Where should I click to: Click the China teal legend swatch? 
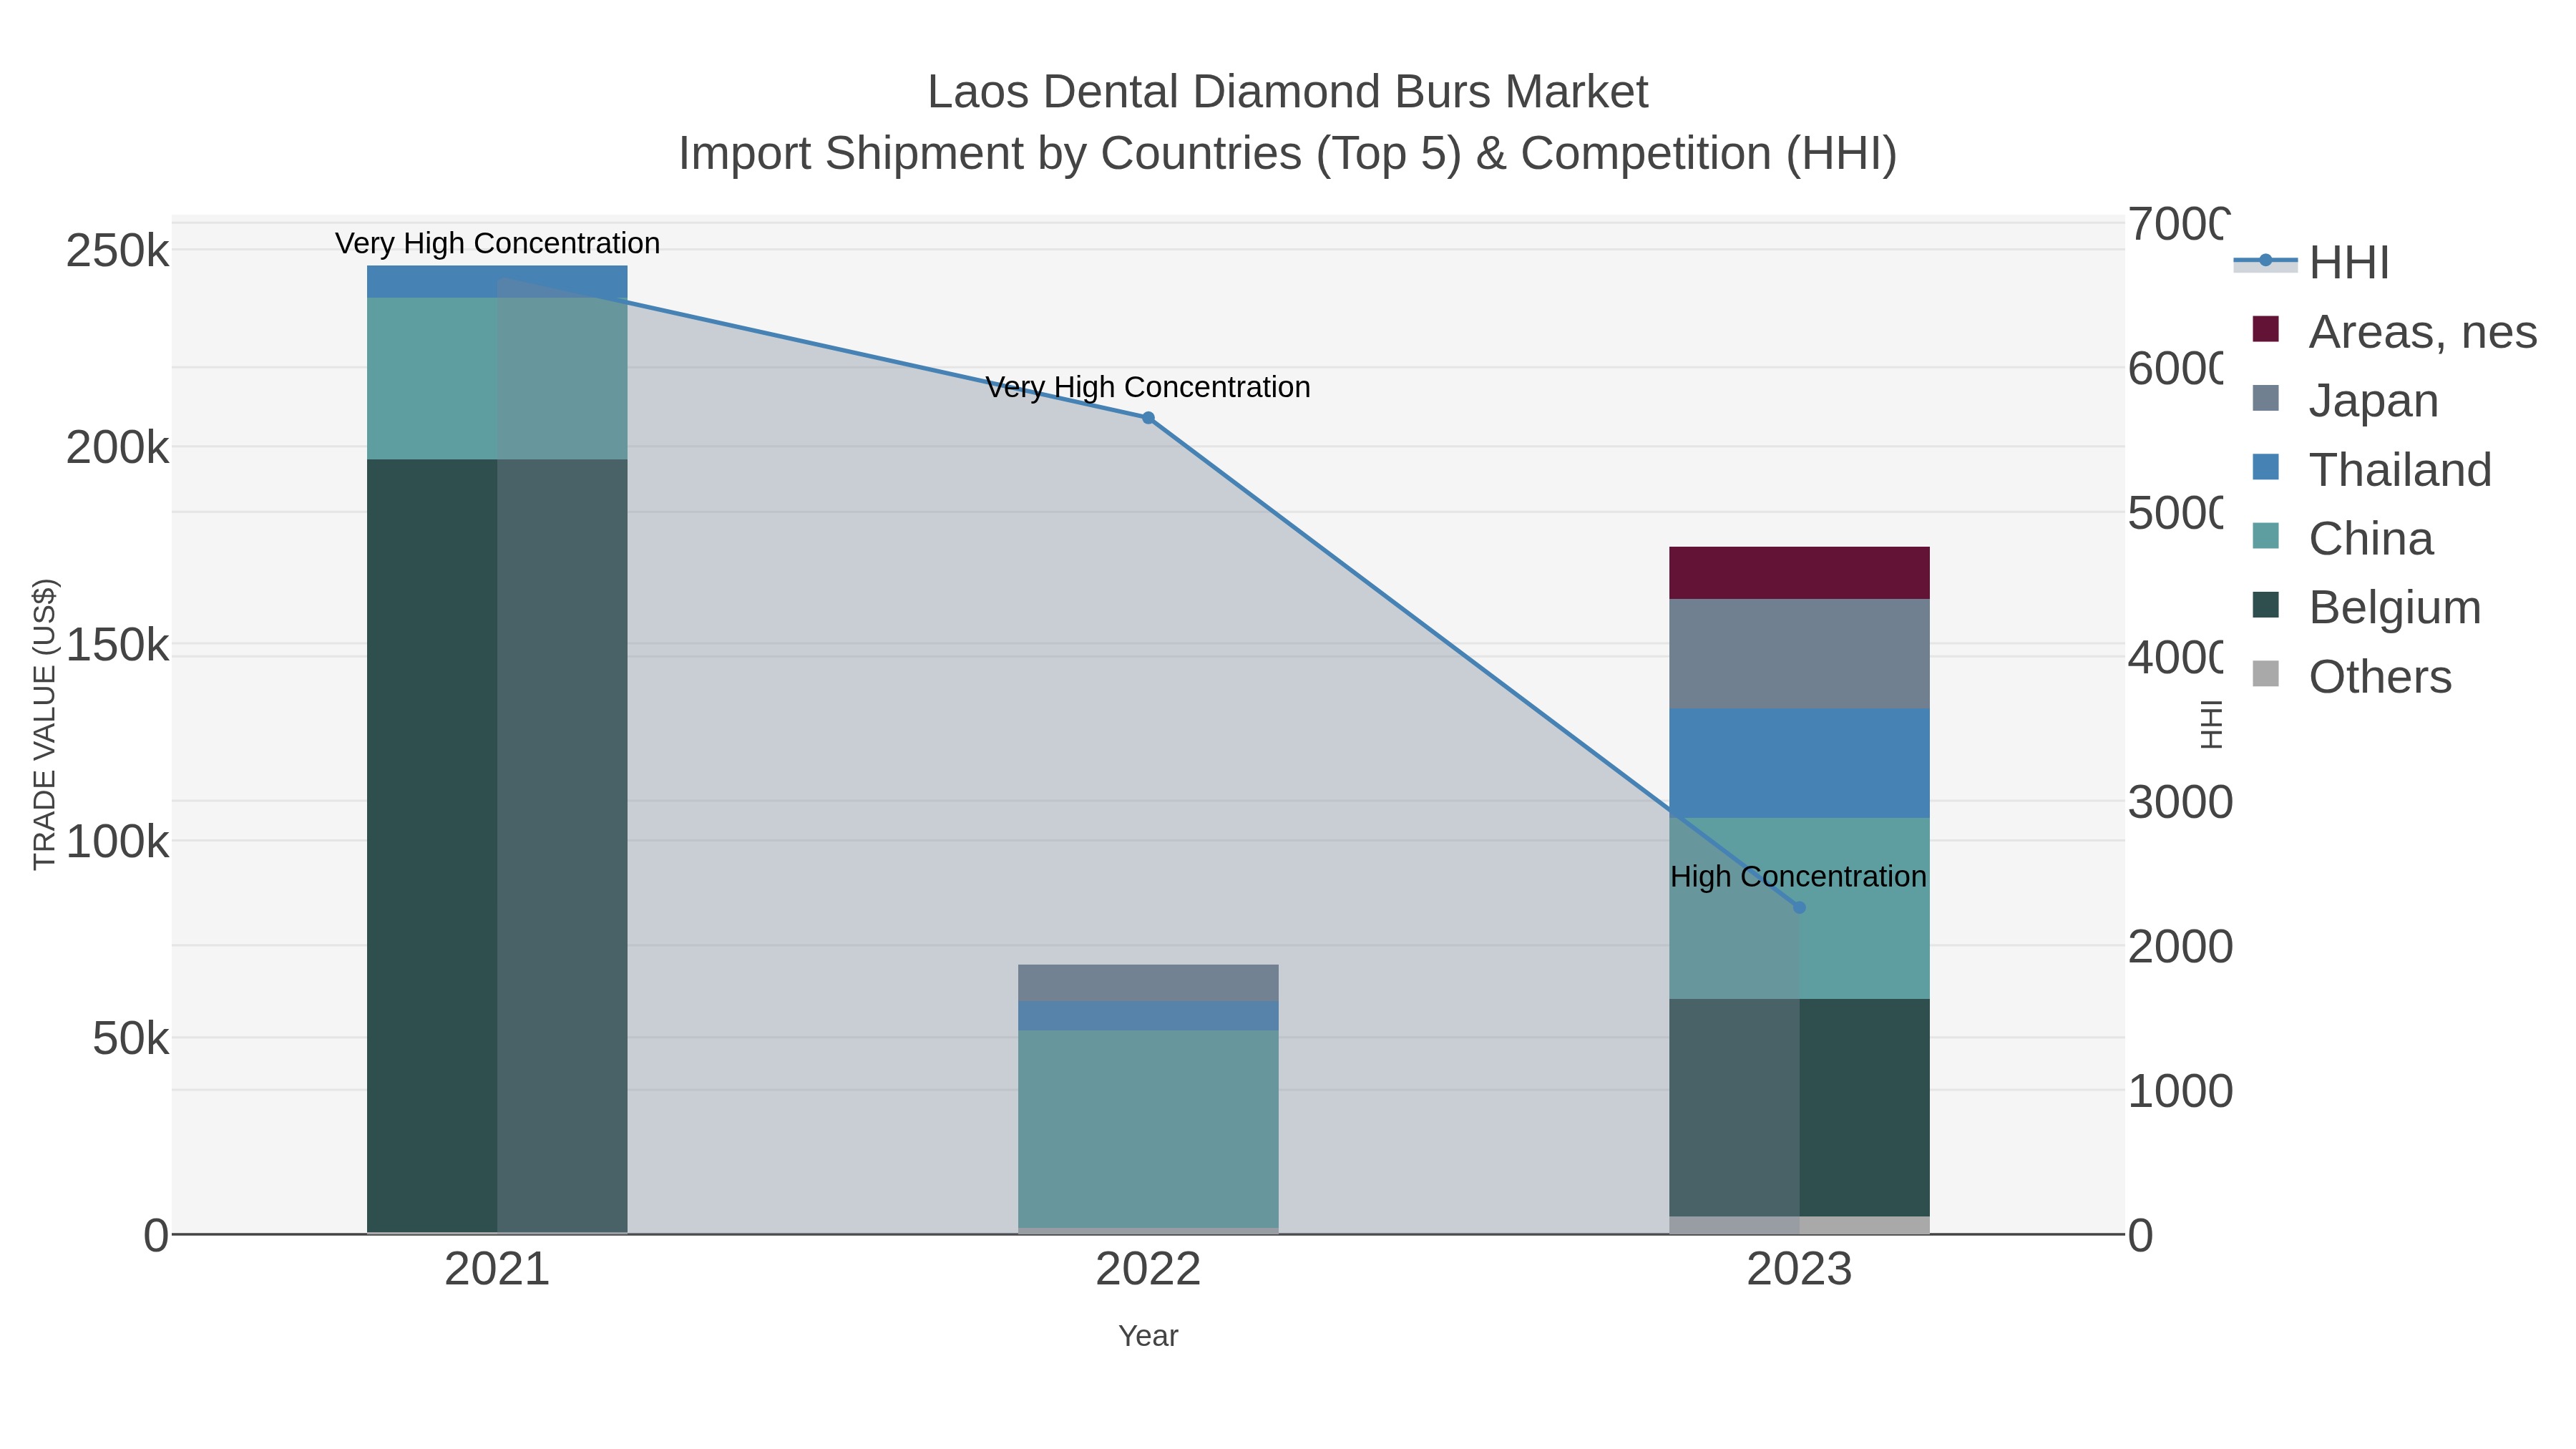tap(2266, 536)
